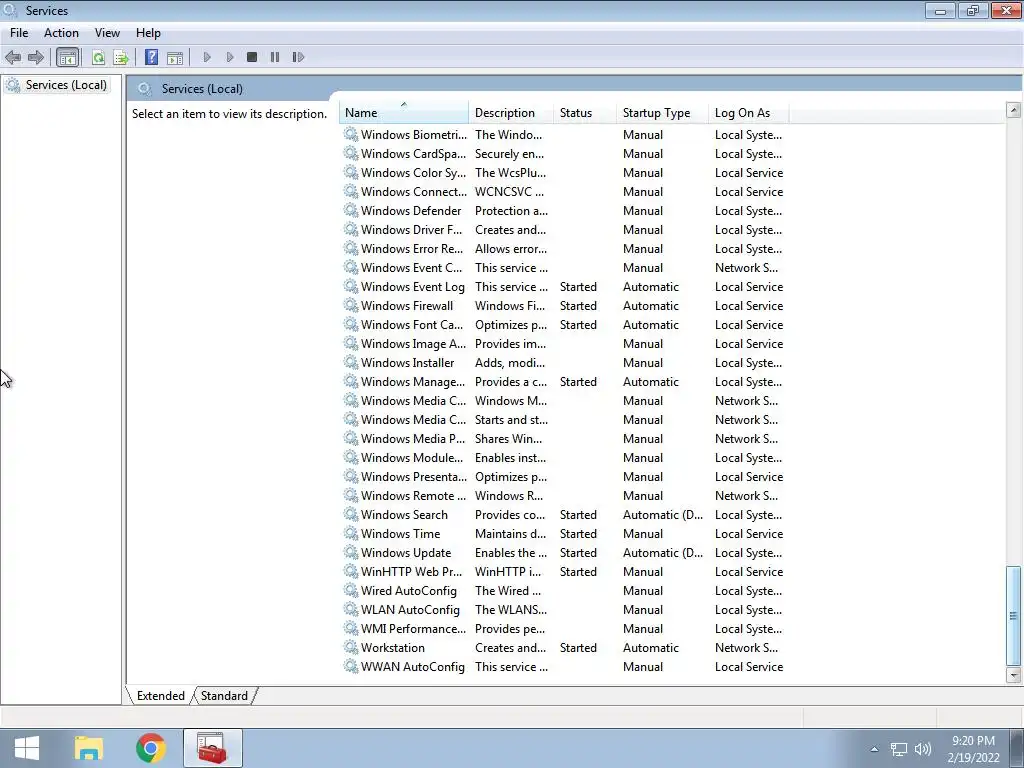Image resolution: width=1024 pixels, height=768 pixels.
Task: Click the vertical scrollbar thumb
Action: click(1014, 616)
